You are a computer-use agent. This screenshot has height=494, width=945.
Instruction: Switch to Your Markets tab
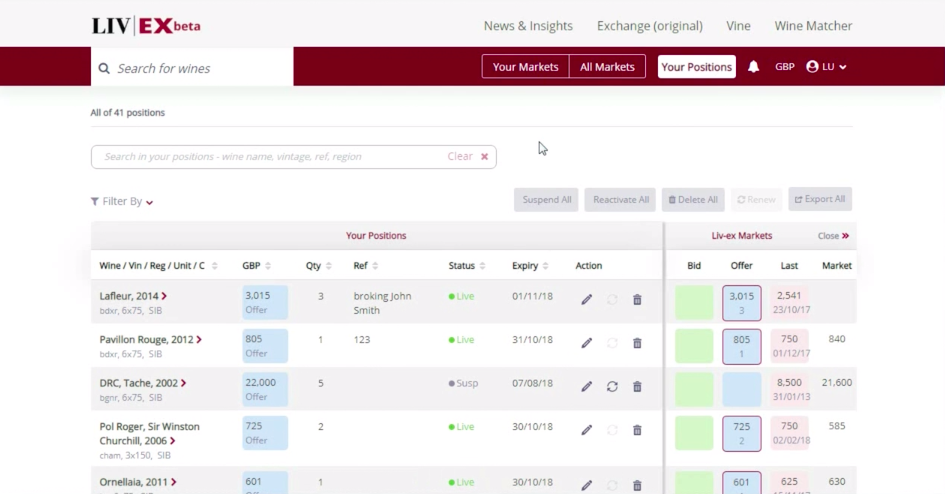point(526,67)
